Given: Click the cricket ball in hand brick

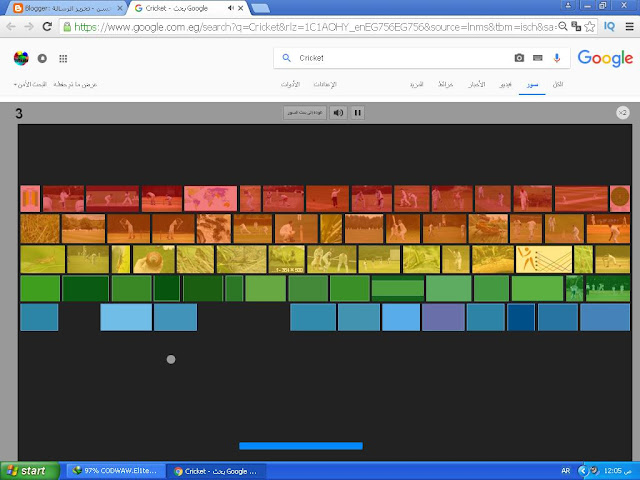Looking at the screenshot, I should pos(153,259).
